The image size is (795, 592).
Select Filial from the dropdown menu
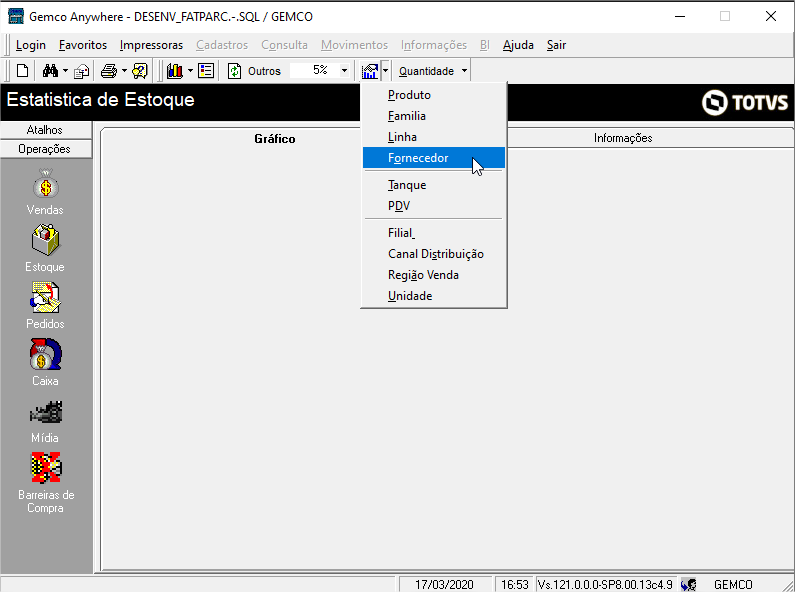pos(434,233)
